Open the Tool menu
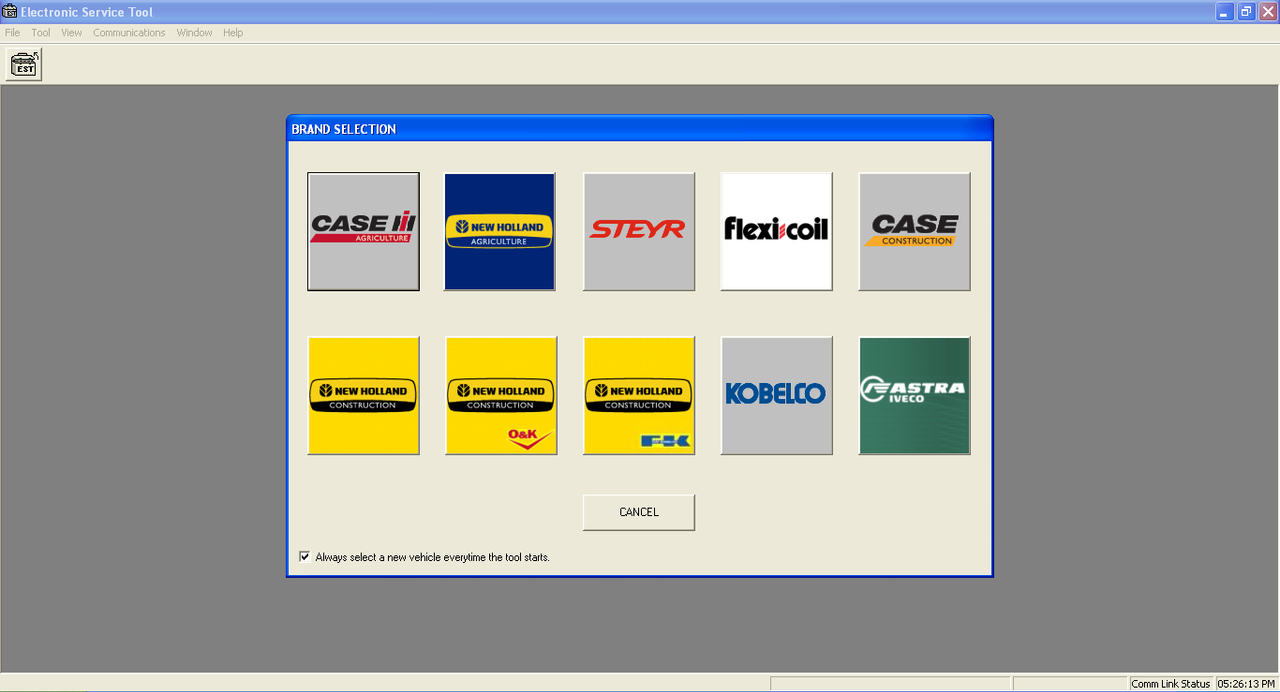Screen dimensions: 1280x692 pyautogui.click(x=41, y=33)
